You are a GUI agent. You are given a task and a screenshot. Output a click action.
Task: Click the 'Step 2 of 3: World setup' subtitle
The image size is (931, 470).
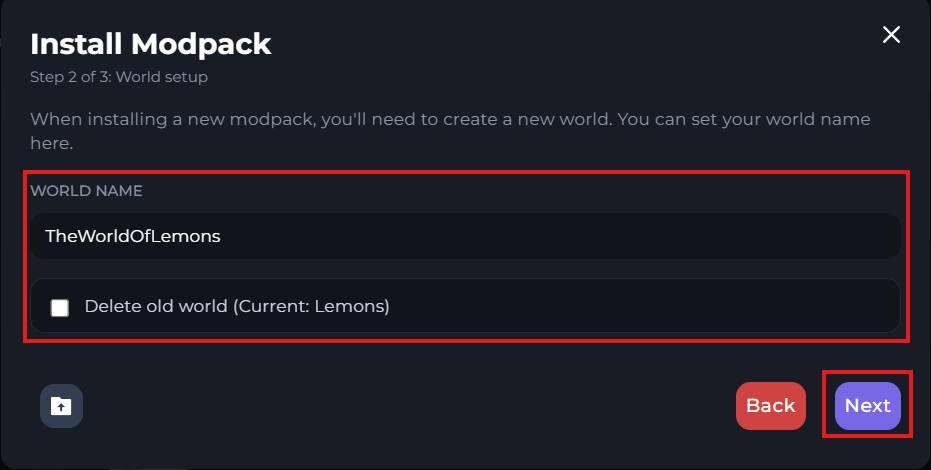click(x=118, y=76)
